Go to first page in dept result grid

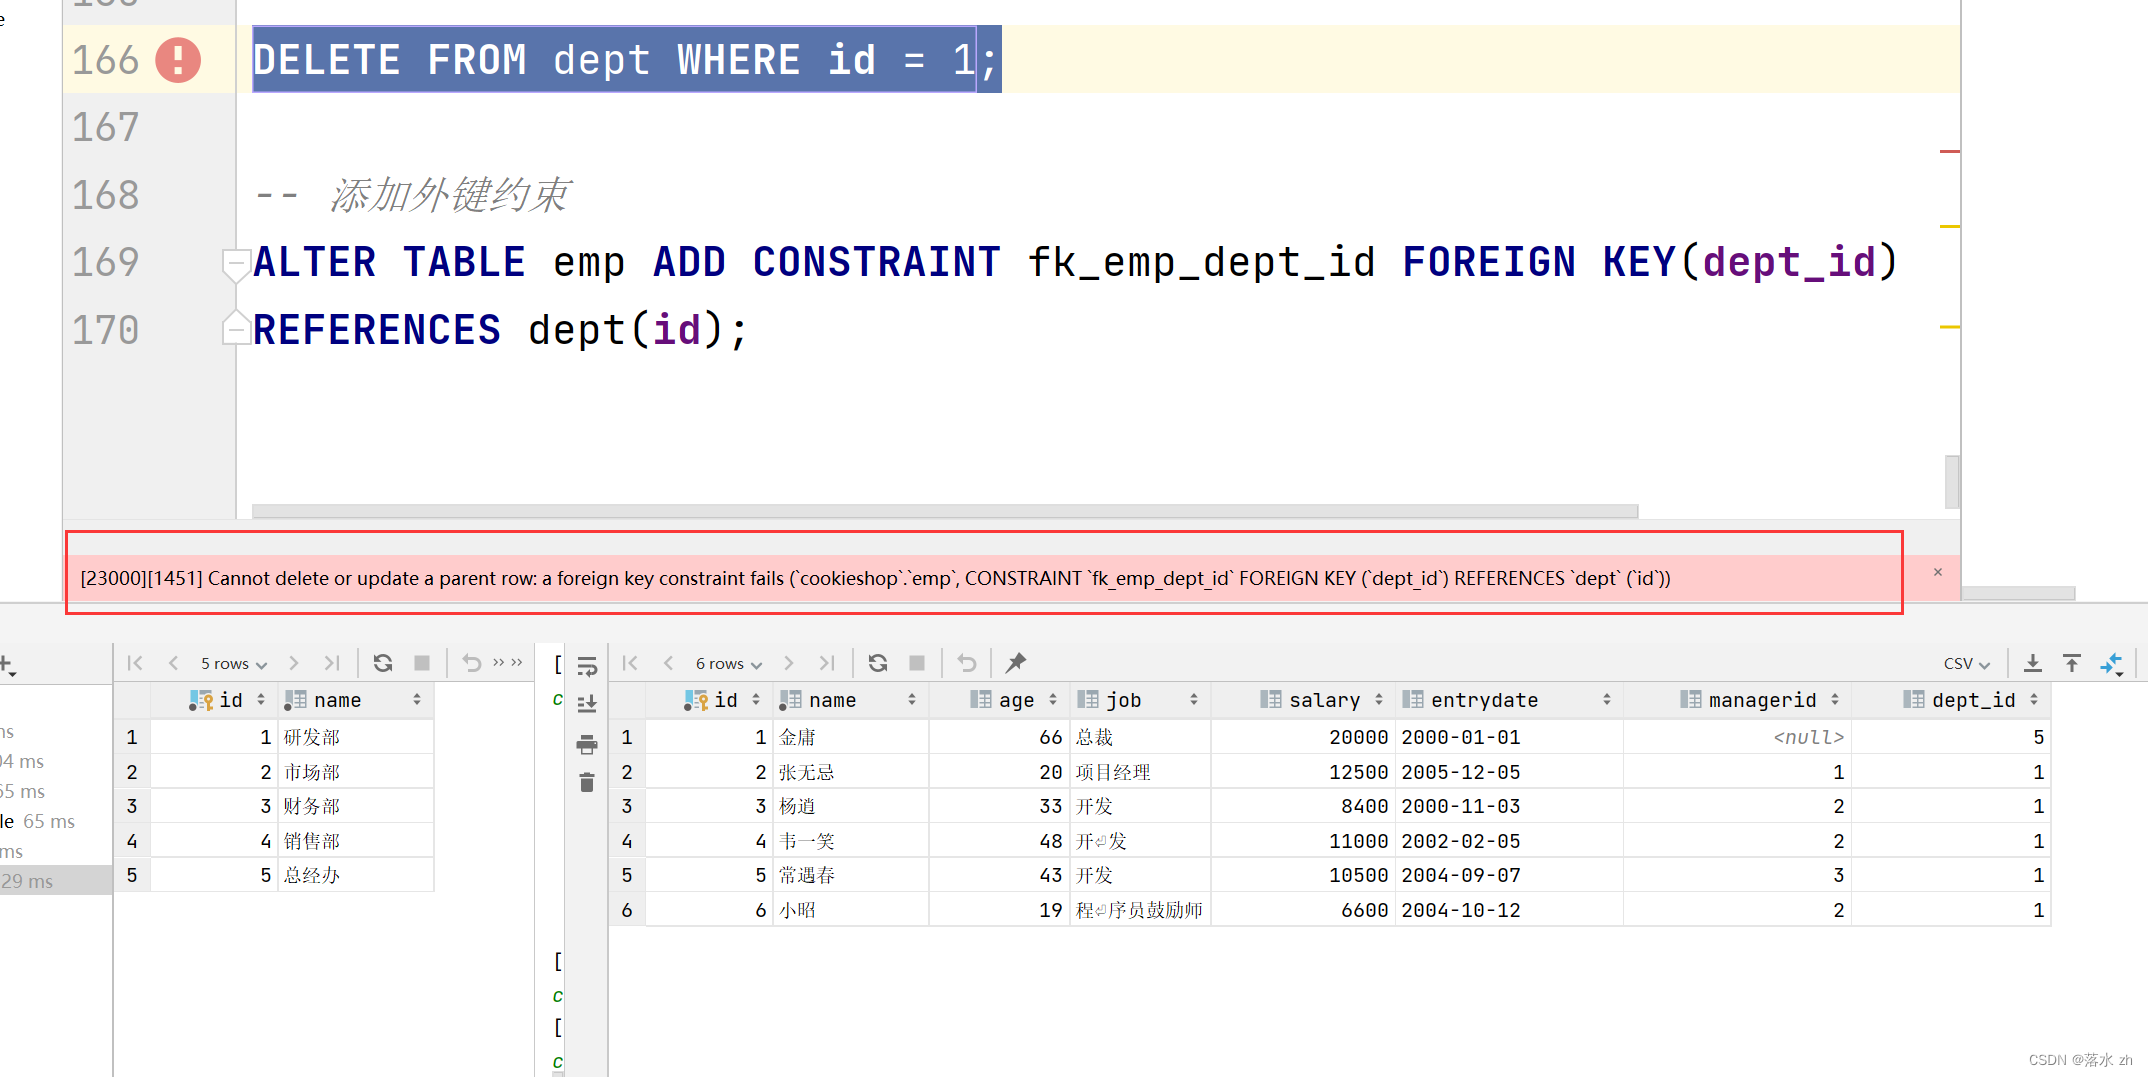(135, 663)
